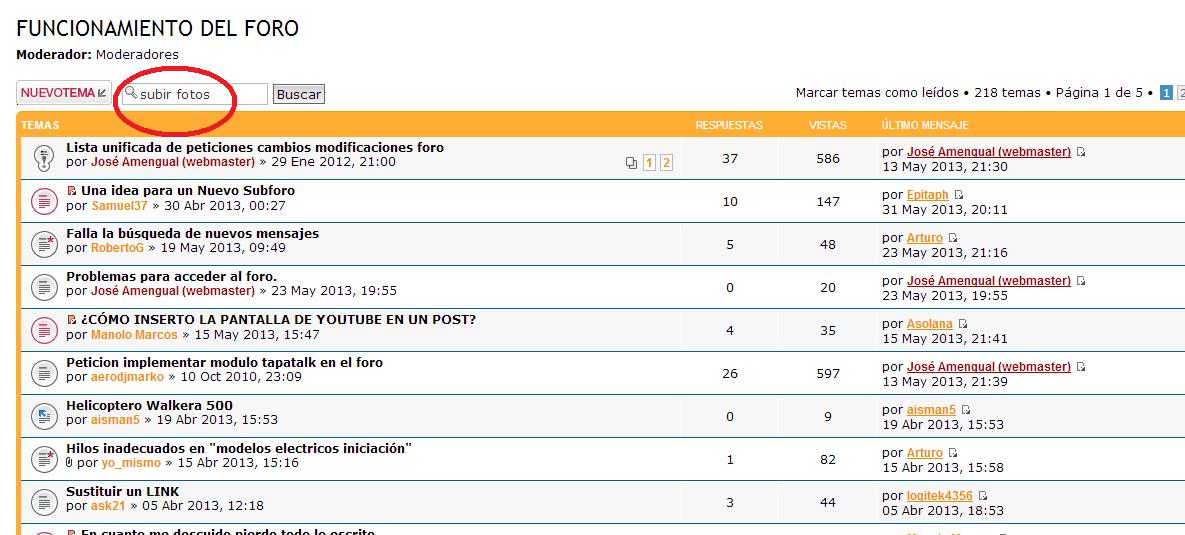
Task: Click the announcement icon for "Lista unificada de peticiones"
Action: (42, 158)
